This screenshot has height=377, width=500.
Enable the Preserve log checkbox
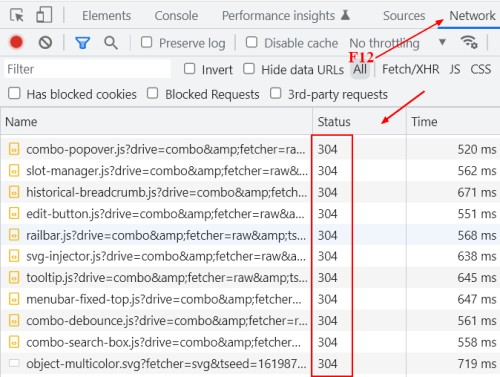pyautogui.click(x=147, y=42)
